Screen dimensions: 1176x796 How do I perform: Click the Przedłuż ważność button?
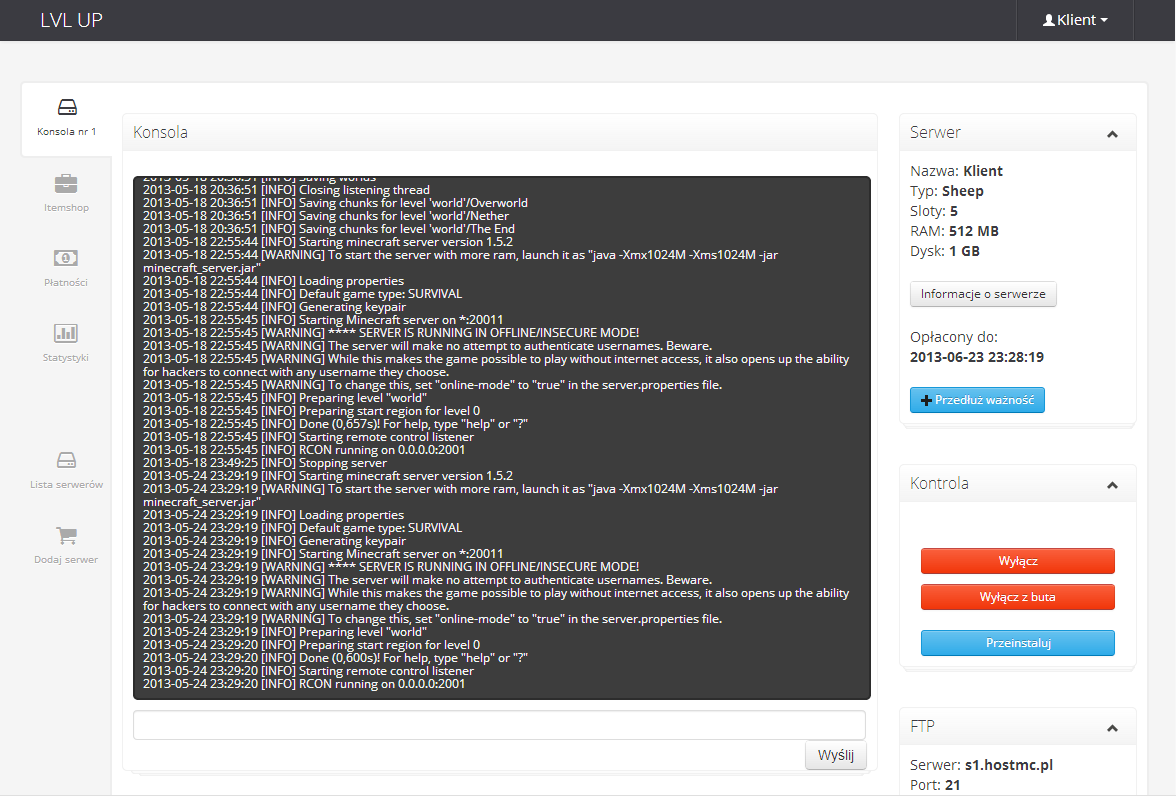coord(977,400)
